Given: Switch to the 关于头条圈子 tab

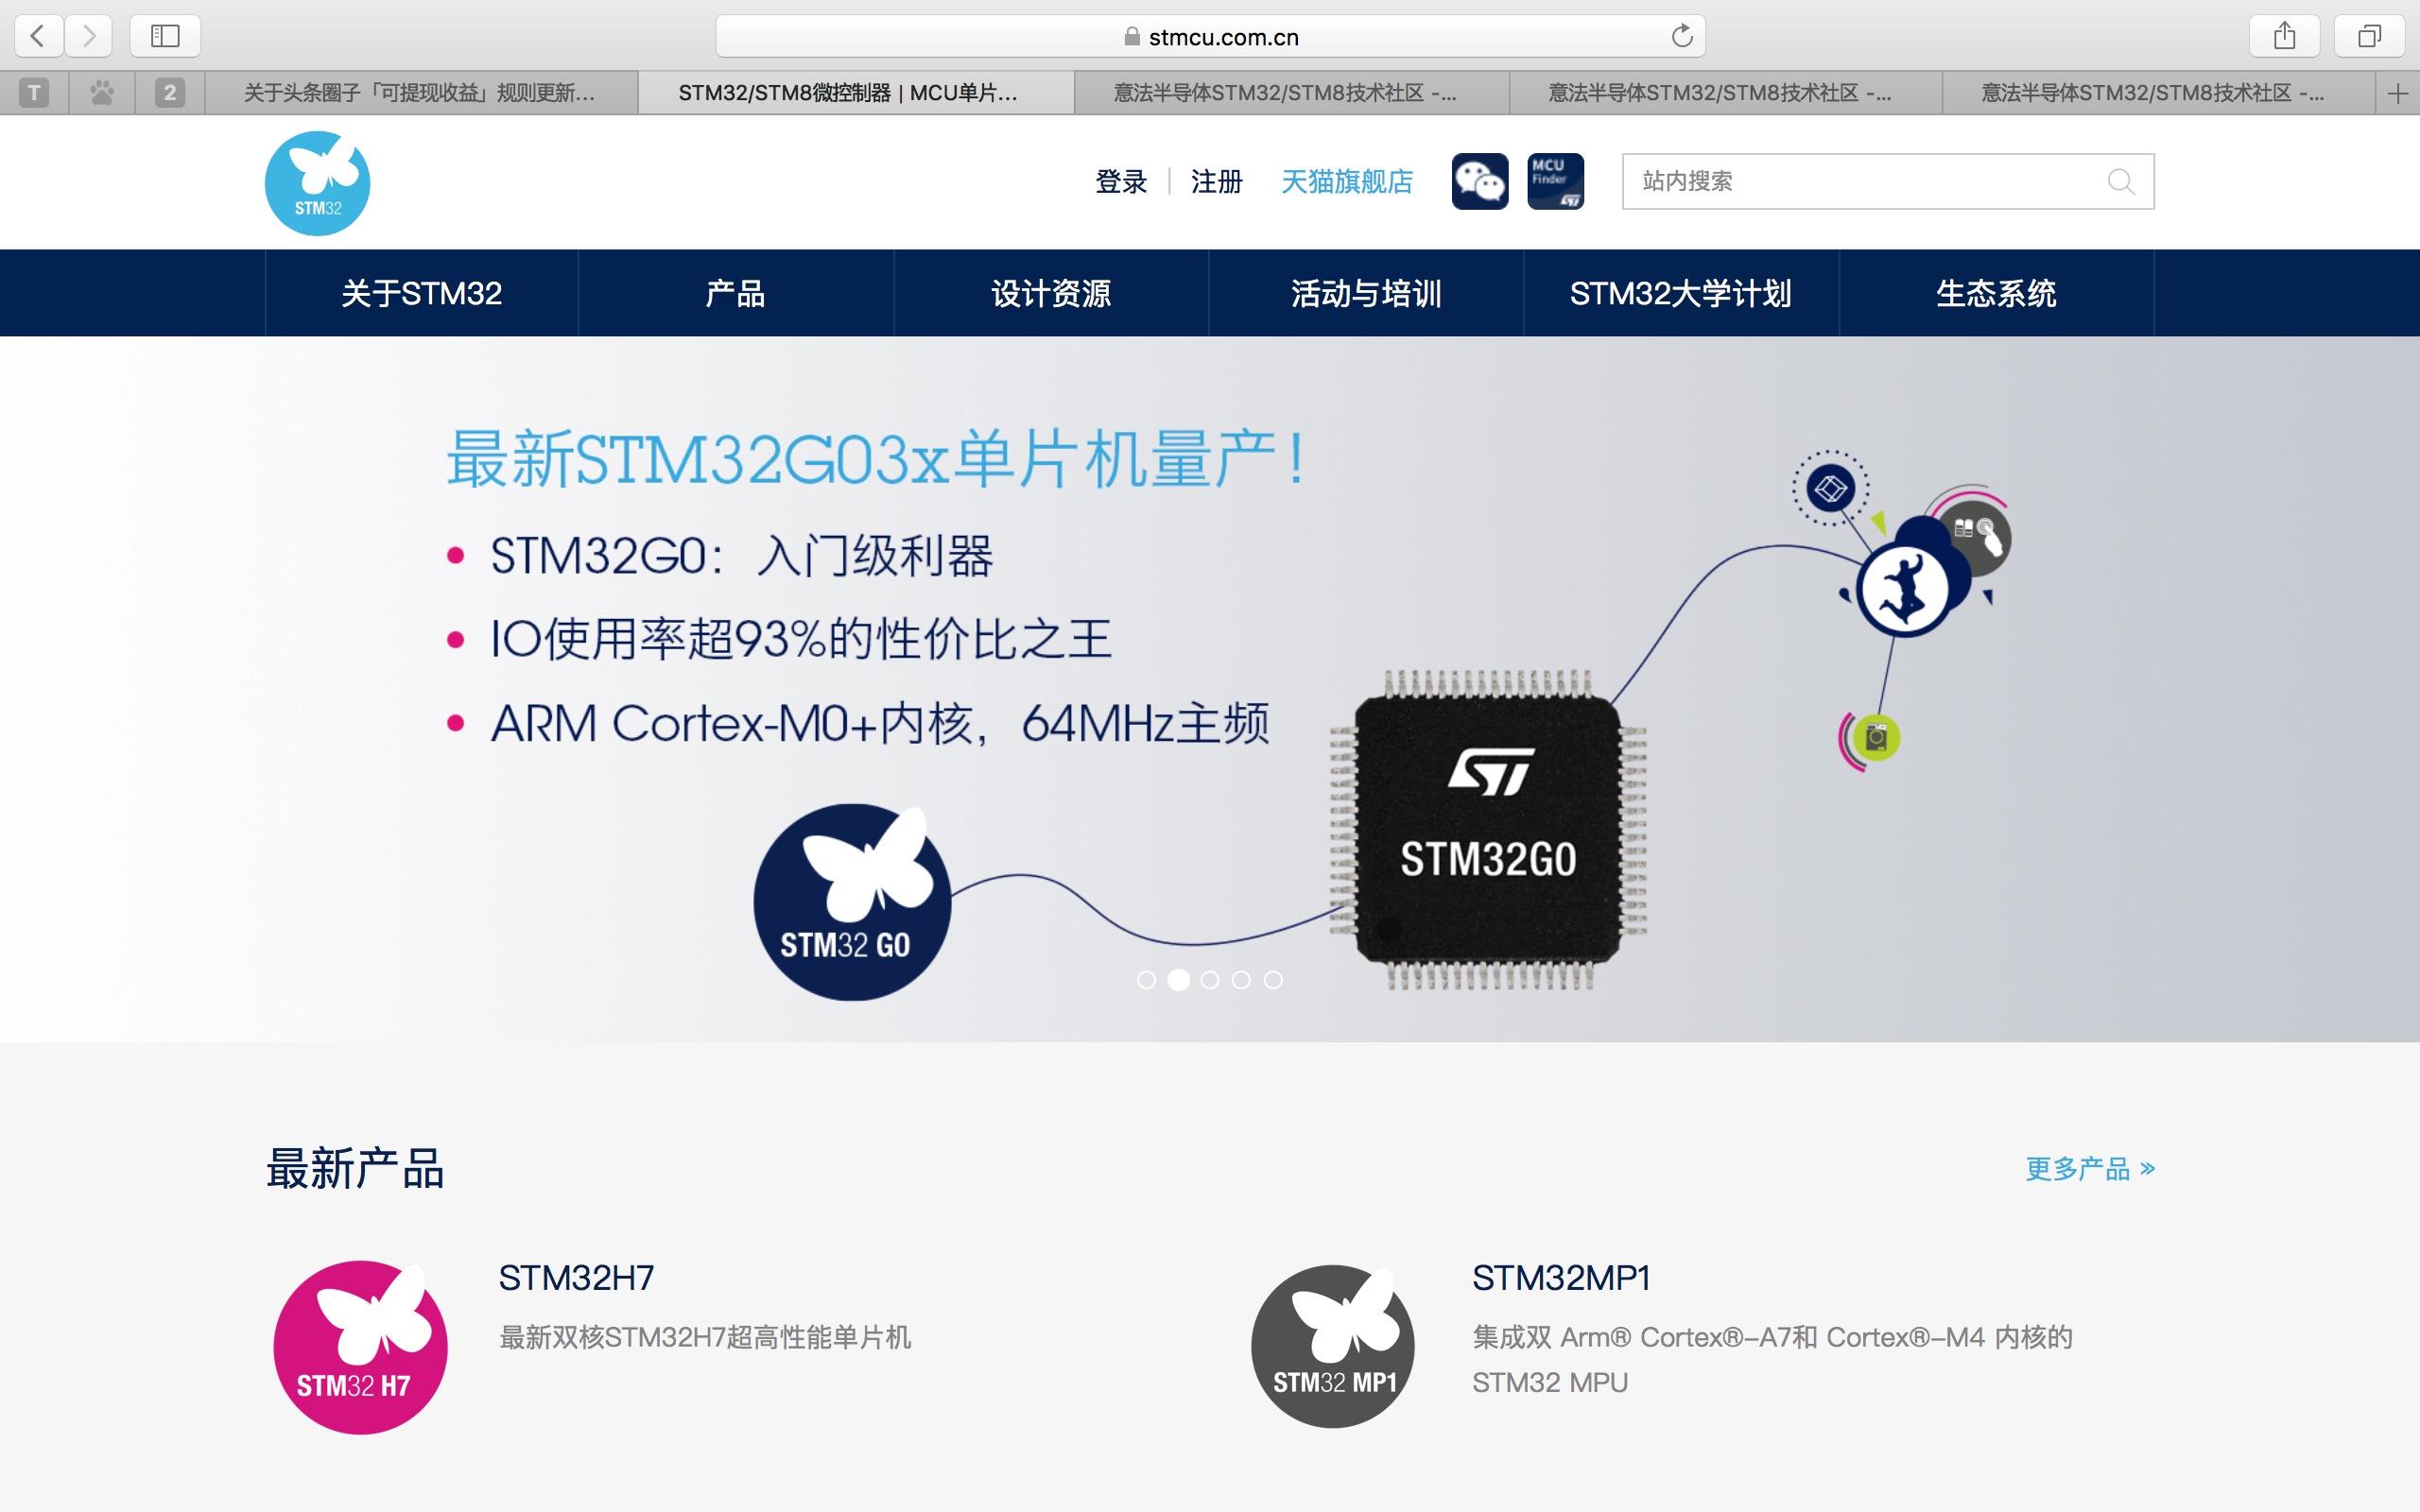Looking at the screenshot, I should click(x=420, y=94).
